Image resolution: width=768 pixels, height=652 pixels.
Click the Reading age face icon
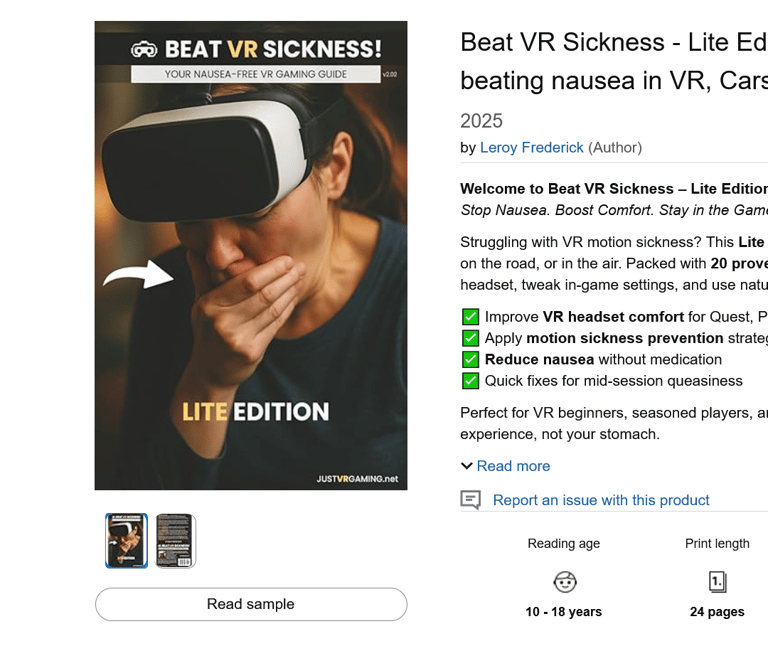pos(565,582)
